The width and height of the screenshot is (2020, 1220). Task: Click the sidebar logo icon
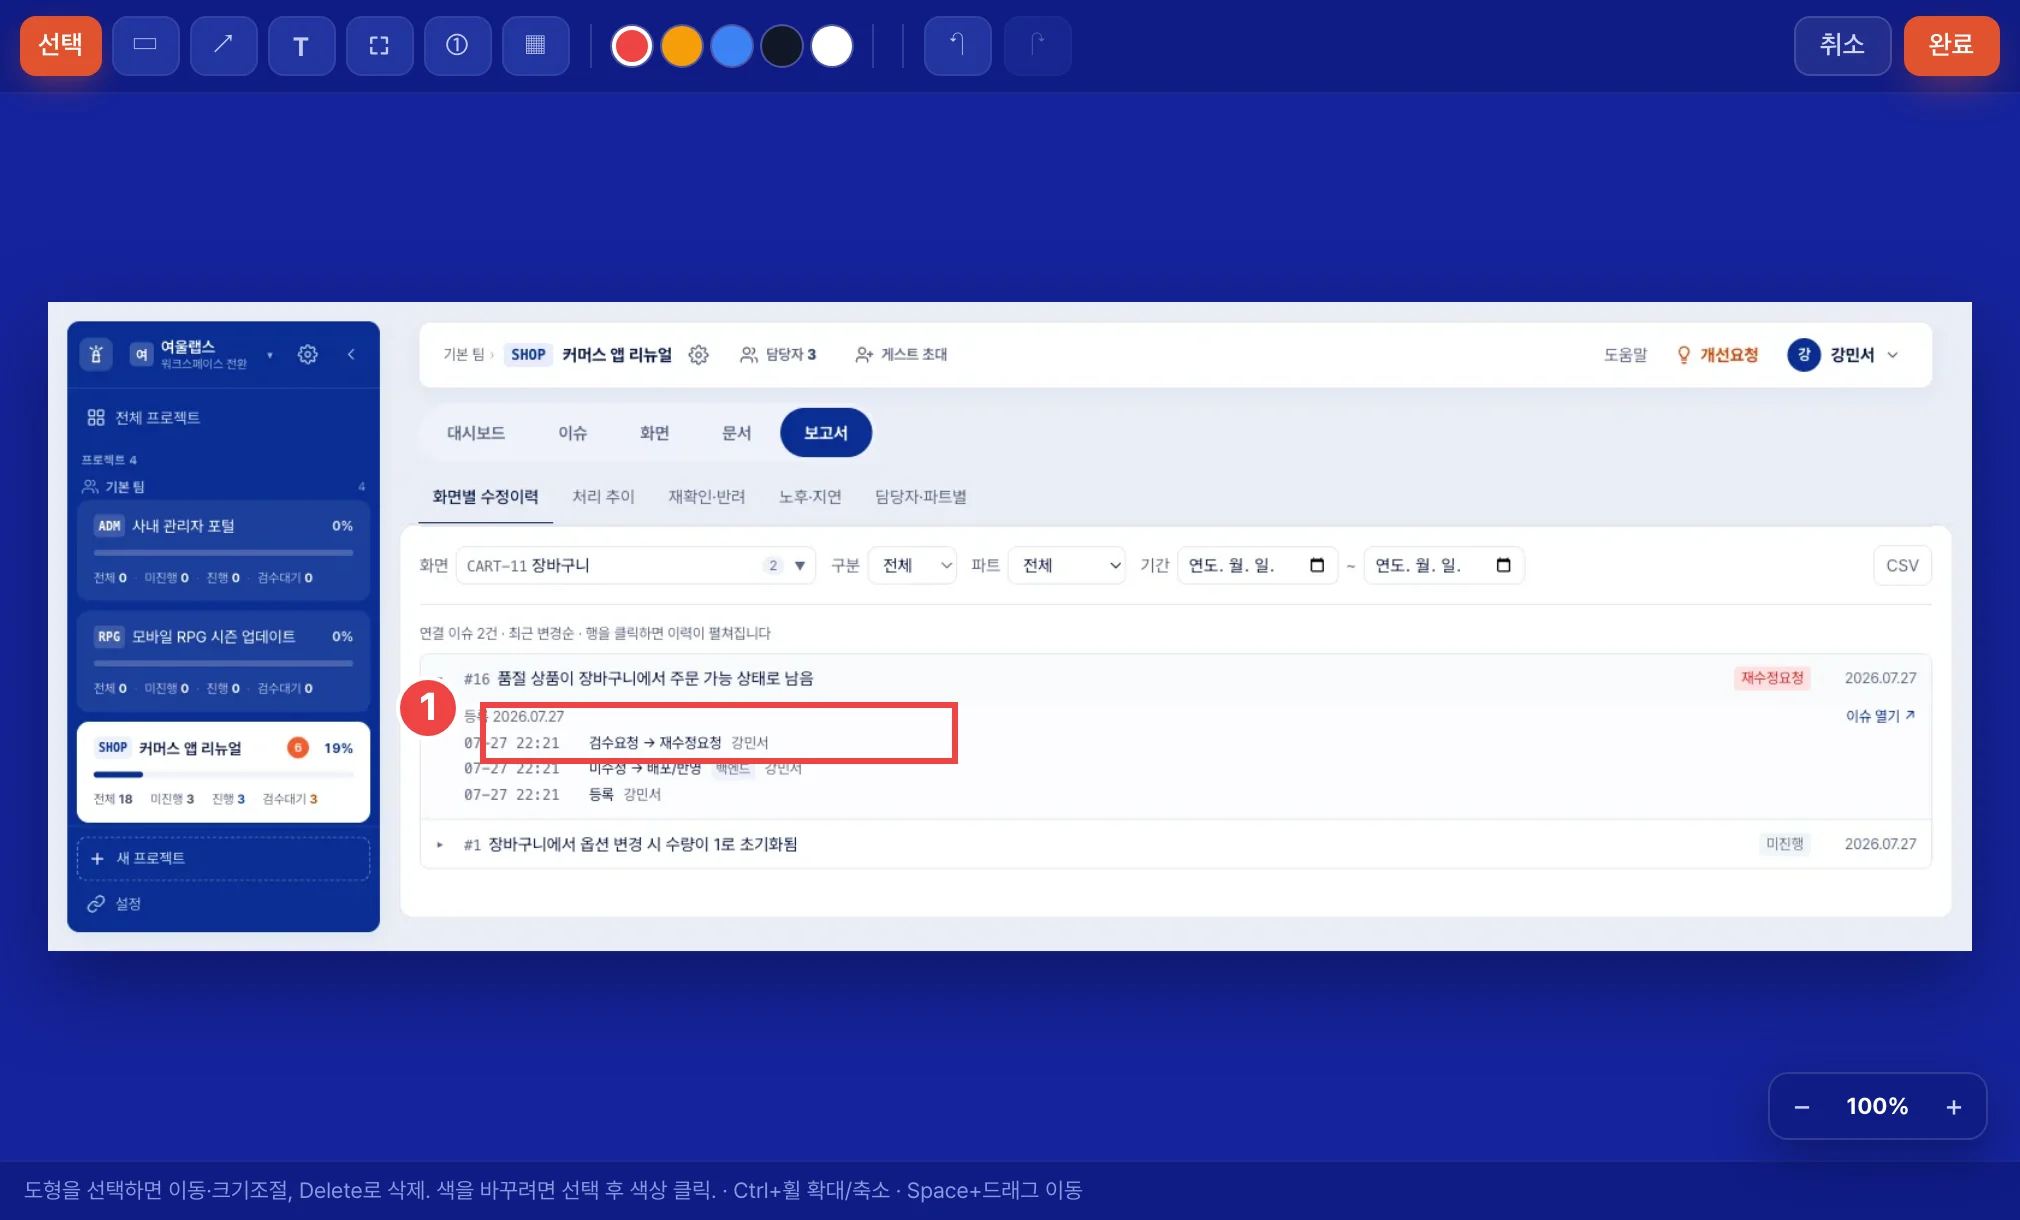[x=96, y=354]
